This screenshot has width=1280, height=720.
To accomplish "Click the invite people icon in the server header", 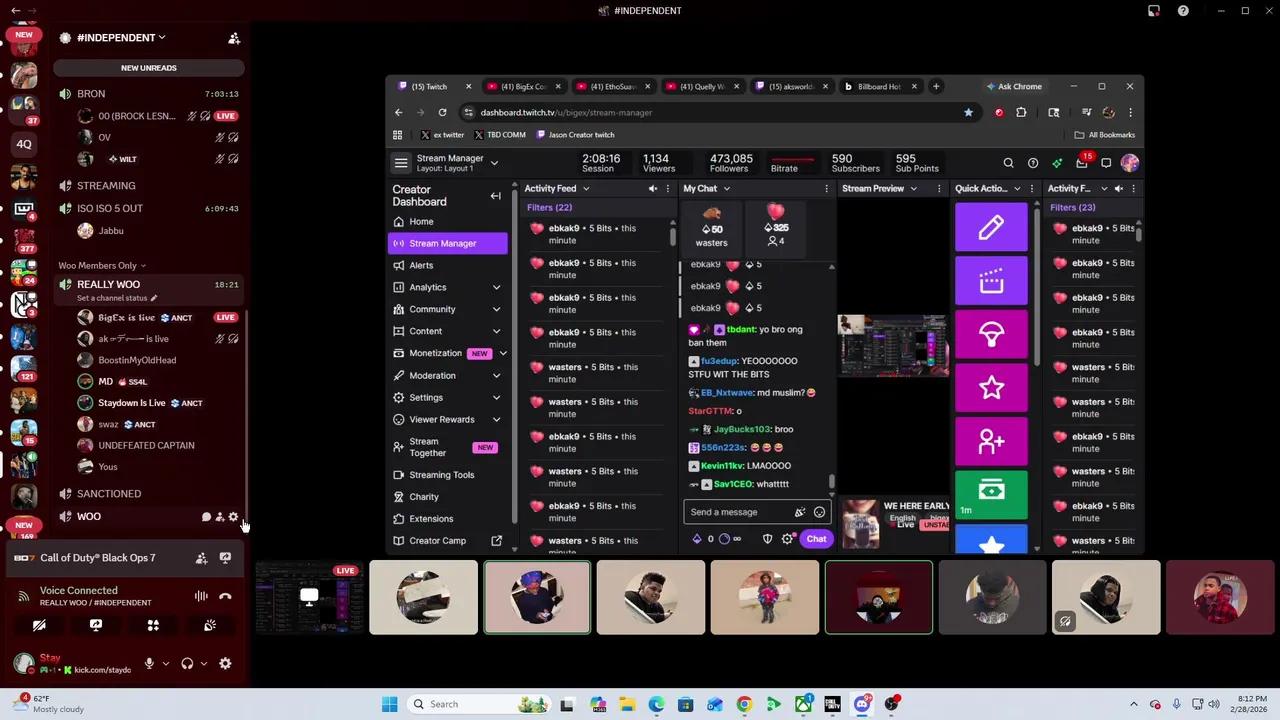I will coord(234,38).
